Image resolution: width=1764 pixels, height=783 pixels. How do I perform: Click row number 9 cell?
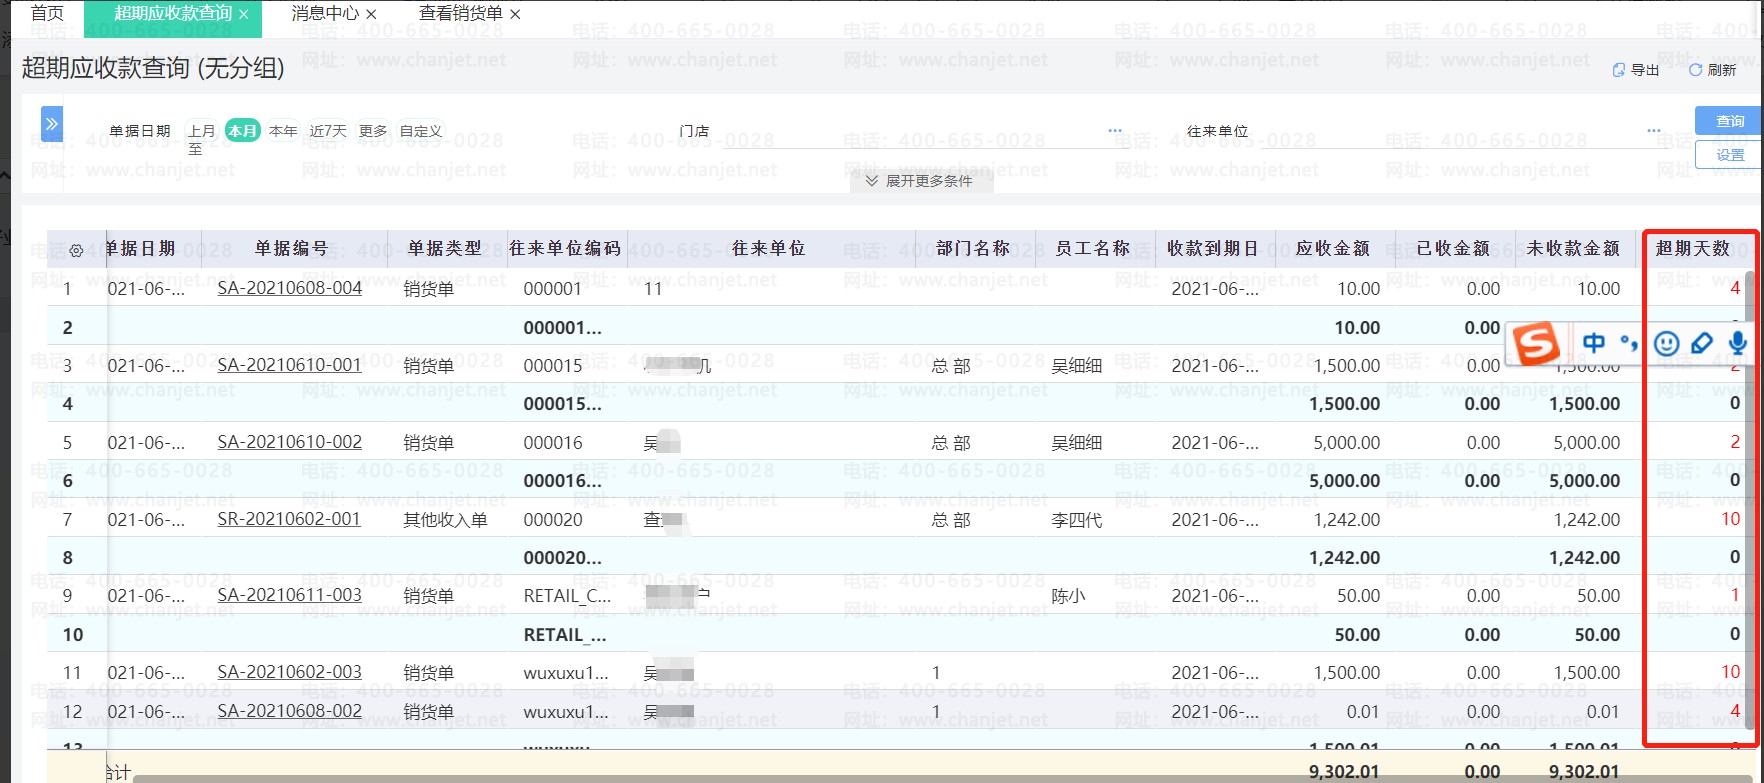point(68,596)
